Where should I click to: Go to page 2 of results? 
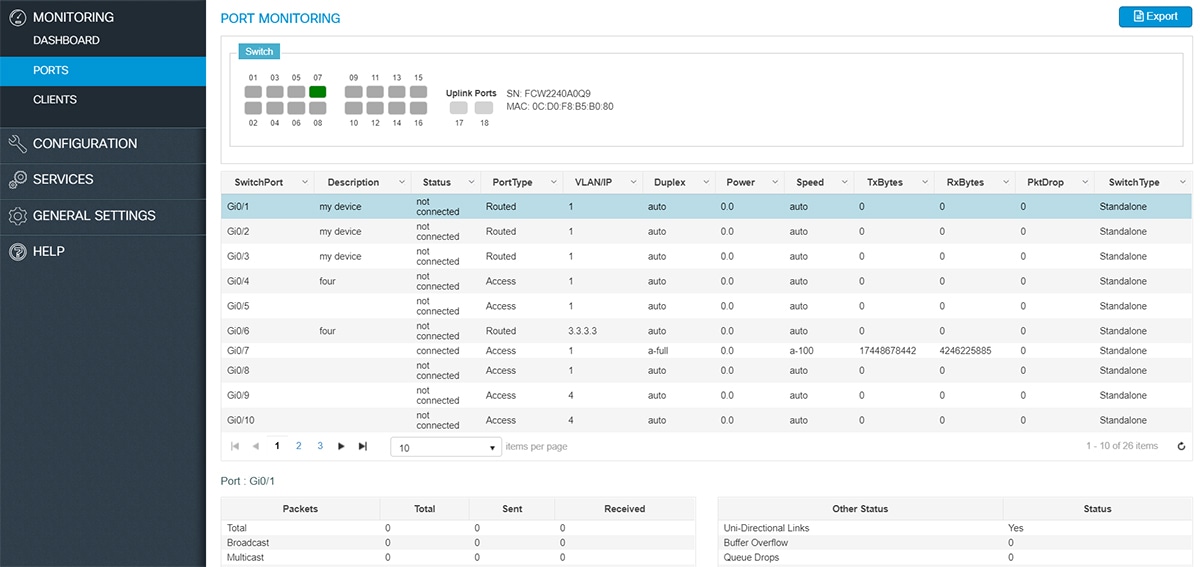tap(299, 446)
